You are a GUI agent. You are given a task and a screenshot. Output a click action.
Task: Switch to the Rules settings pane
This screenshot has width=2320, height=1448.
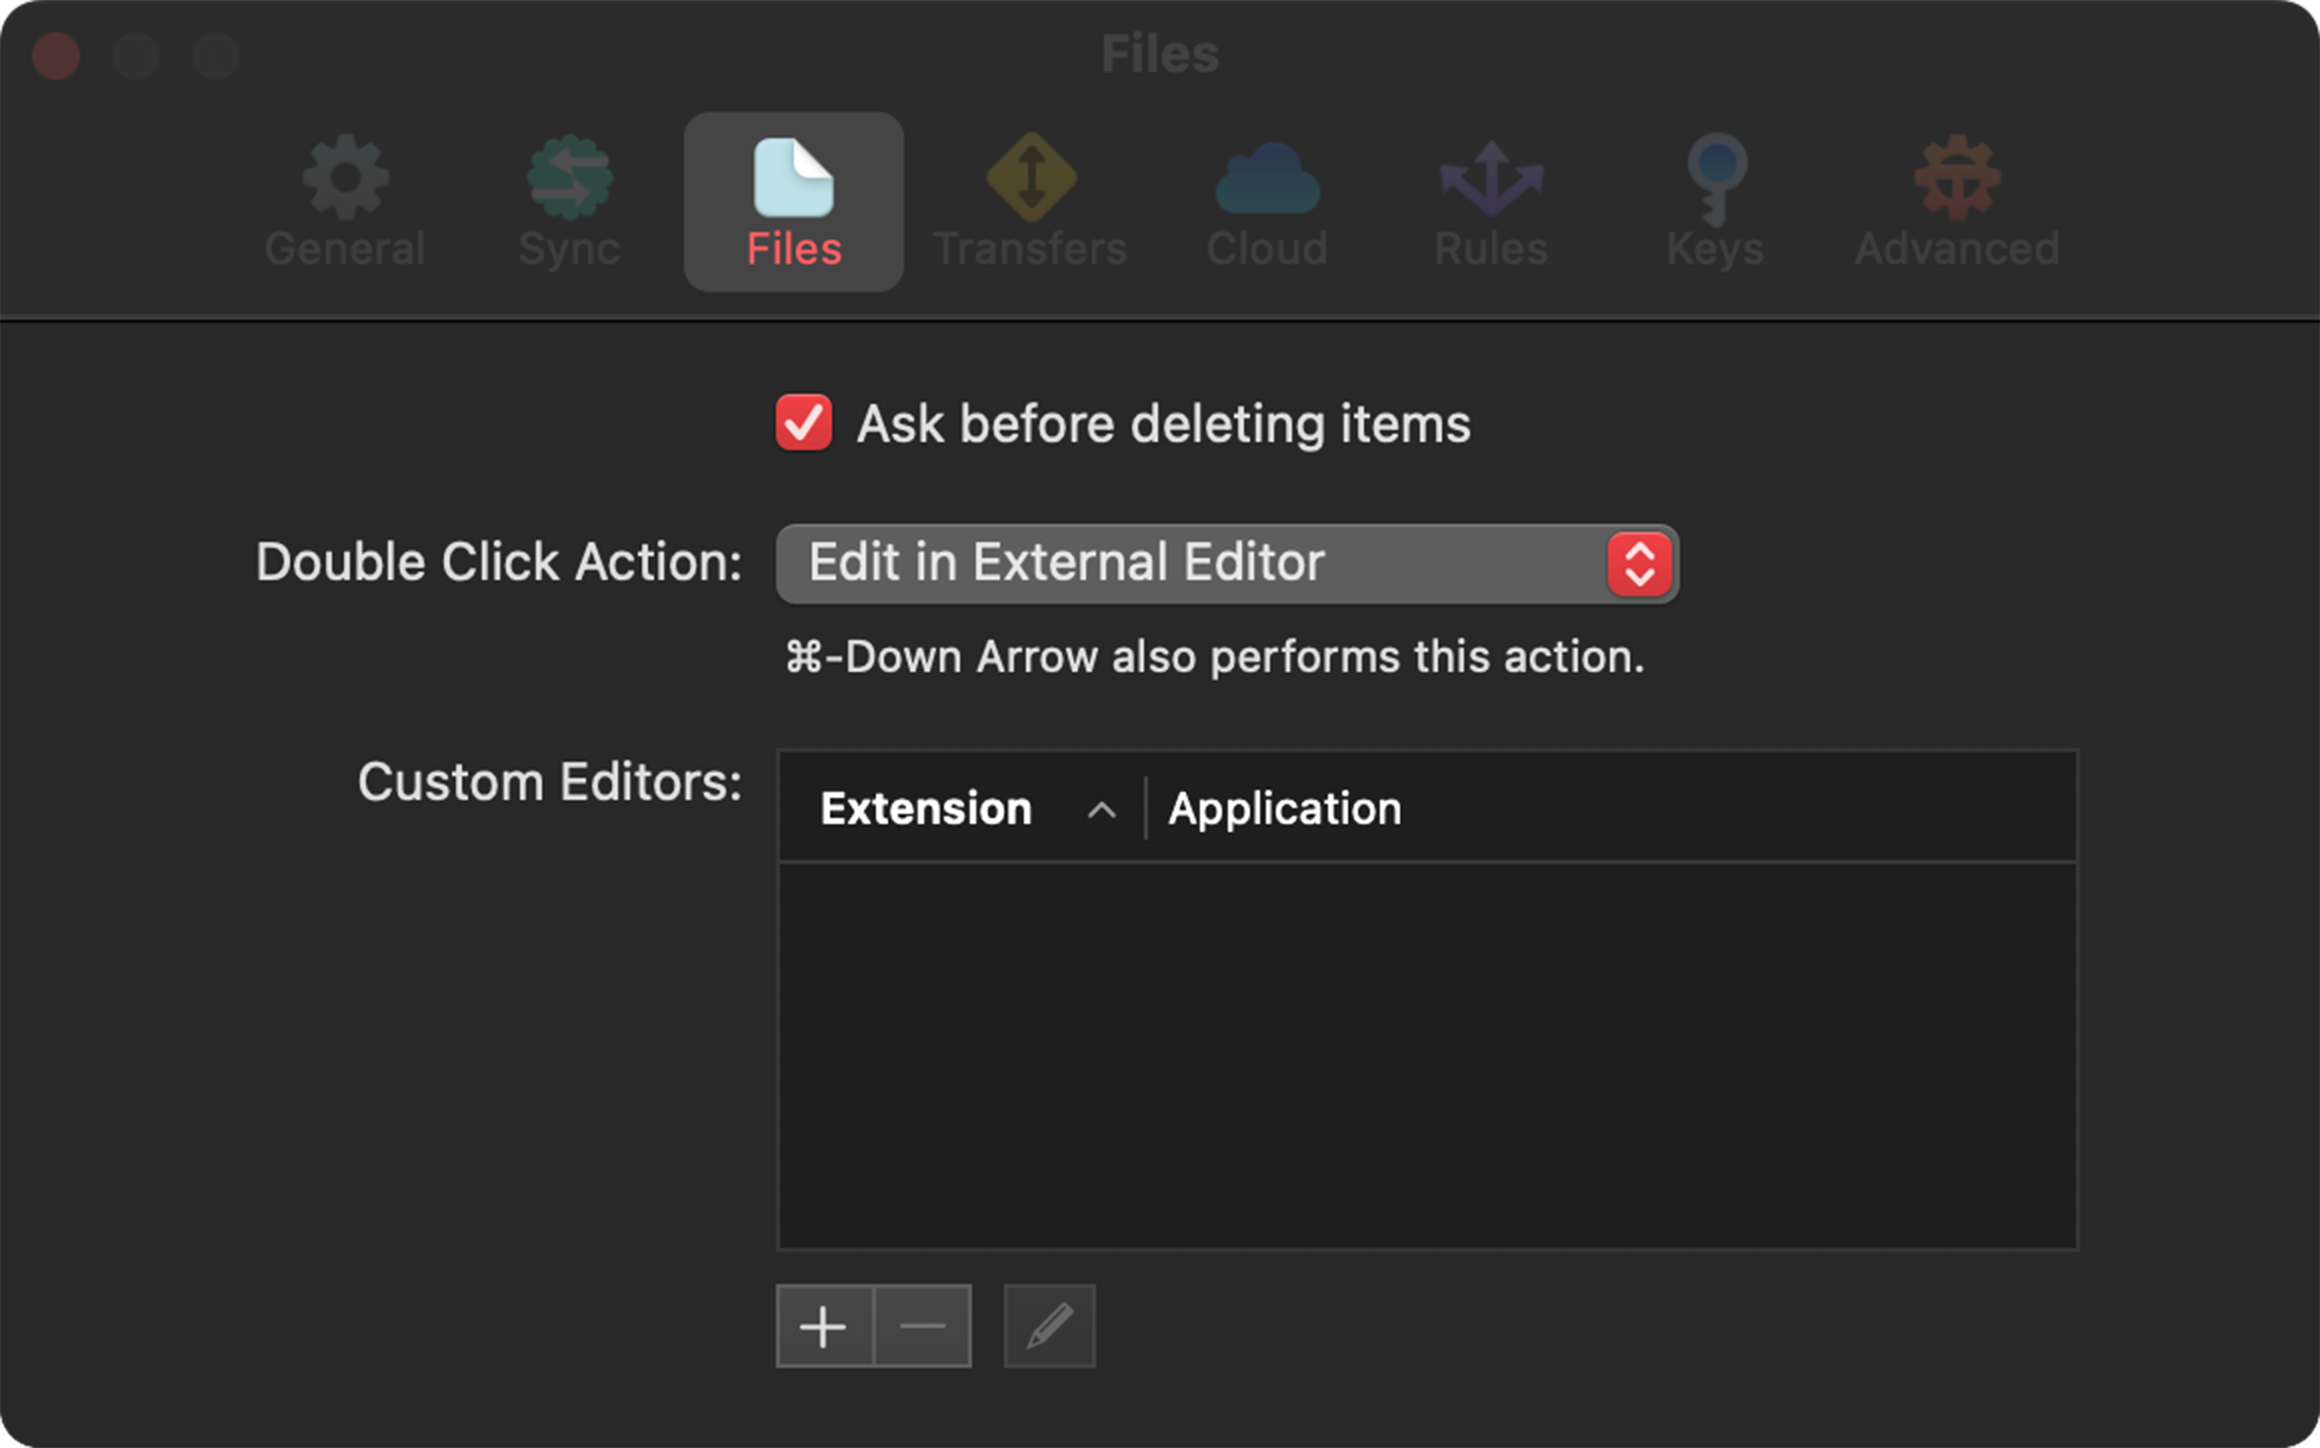[1489, 200]
